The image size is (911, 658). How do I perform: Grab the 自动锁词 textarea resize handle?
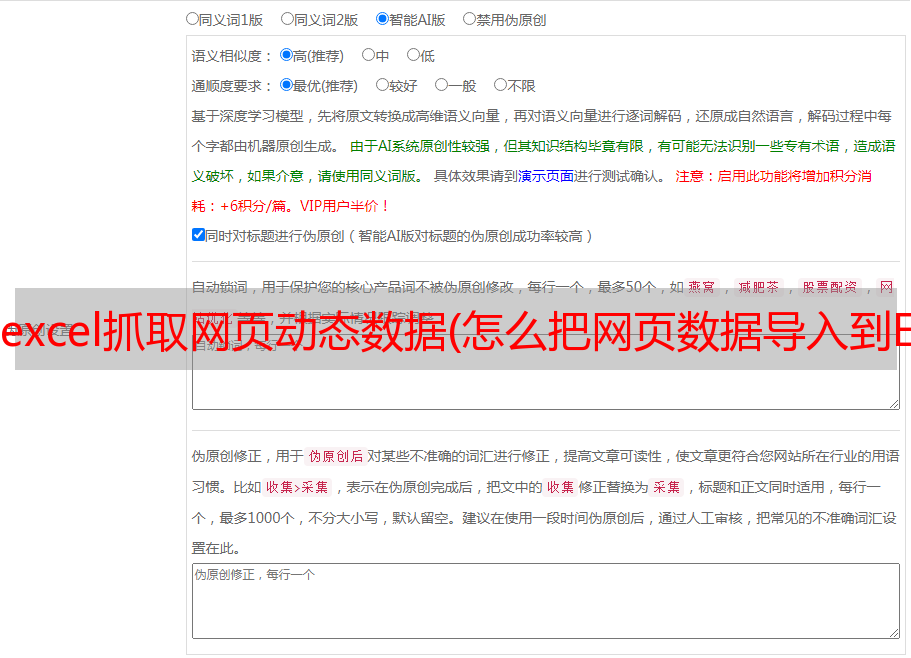click(x=894, y=404)
